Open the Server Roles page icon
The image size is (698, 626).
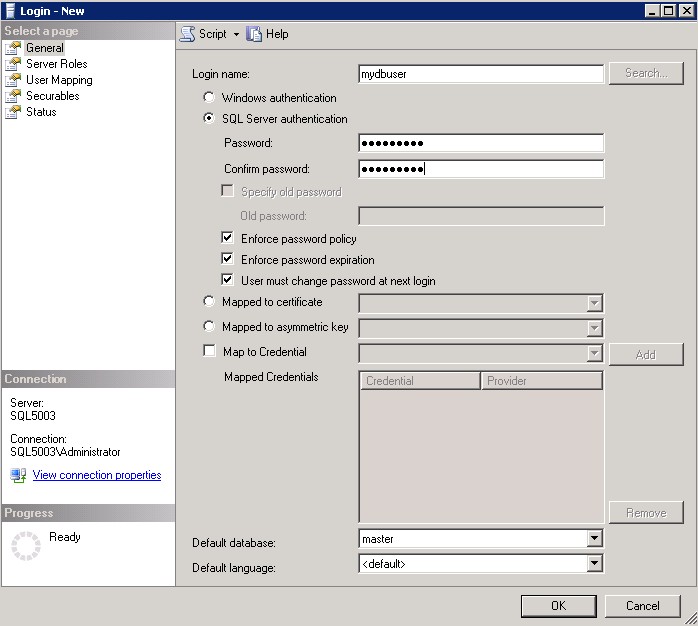point(13,64)
